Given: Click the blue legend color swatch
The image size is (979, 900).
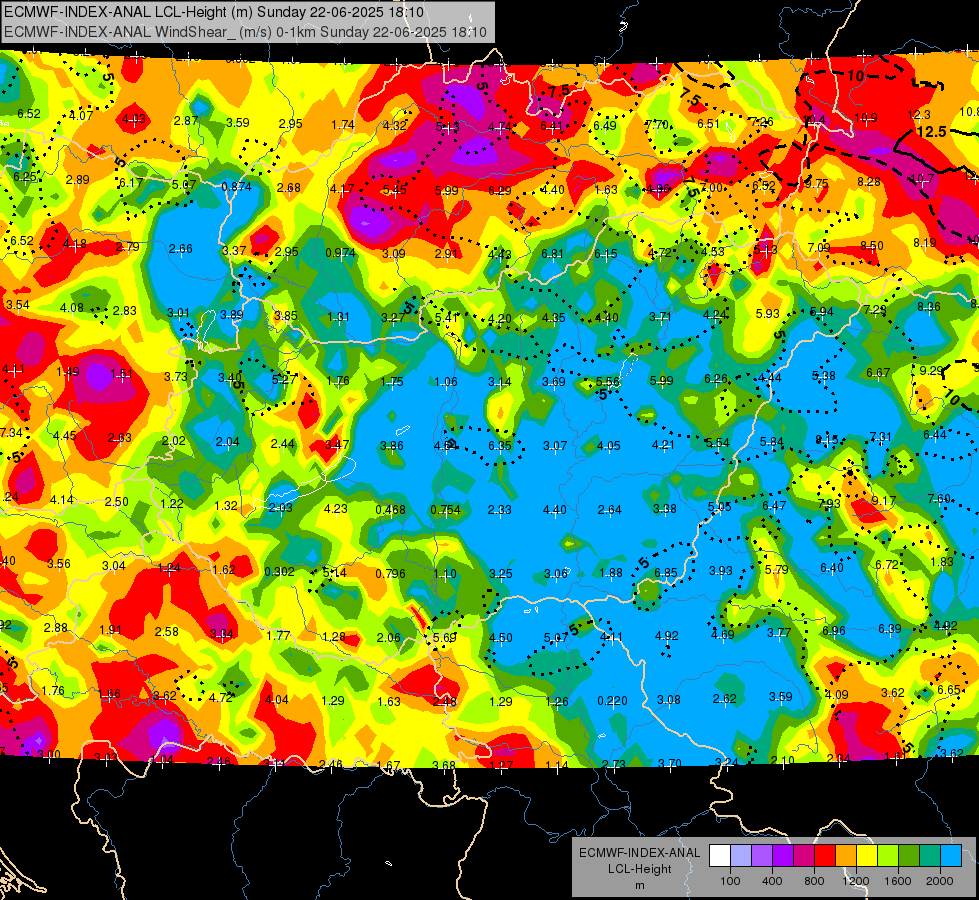Looking at the screenshot, I should 951,856.
